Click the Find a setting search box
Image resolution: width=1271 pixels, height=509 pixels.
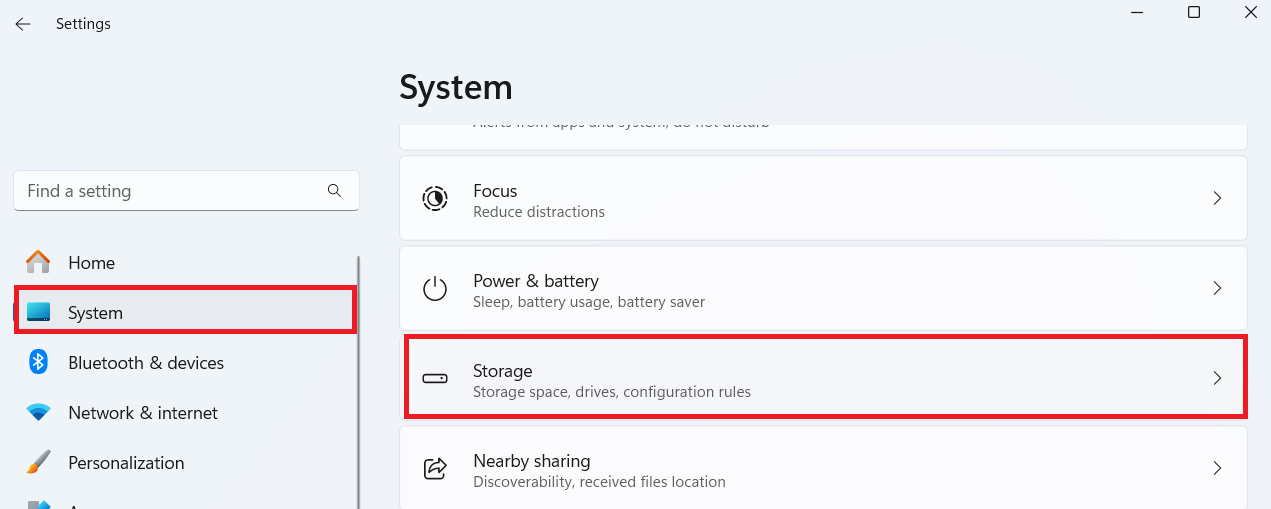170,191
